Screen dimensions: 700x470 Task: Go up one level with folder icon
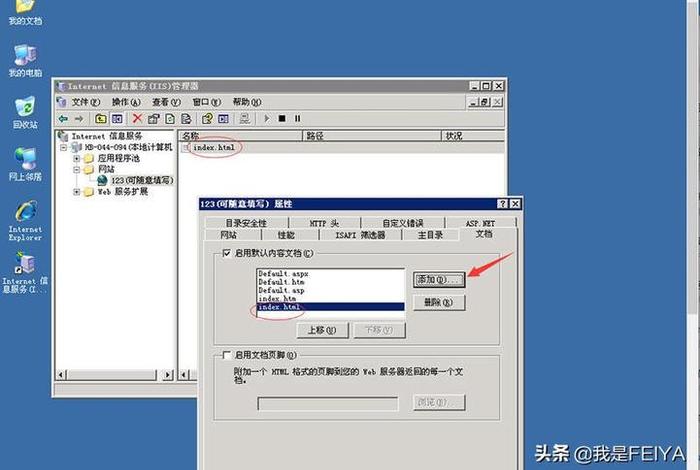tap(100, 119)
